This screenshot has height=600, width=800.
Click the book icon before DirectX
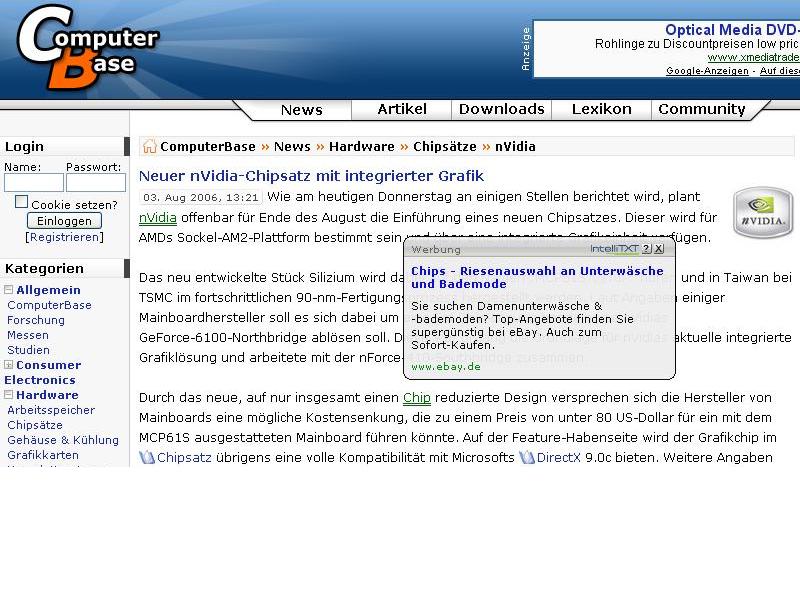[x=527, y=457]
